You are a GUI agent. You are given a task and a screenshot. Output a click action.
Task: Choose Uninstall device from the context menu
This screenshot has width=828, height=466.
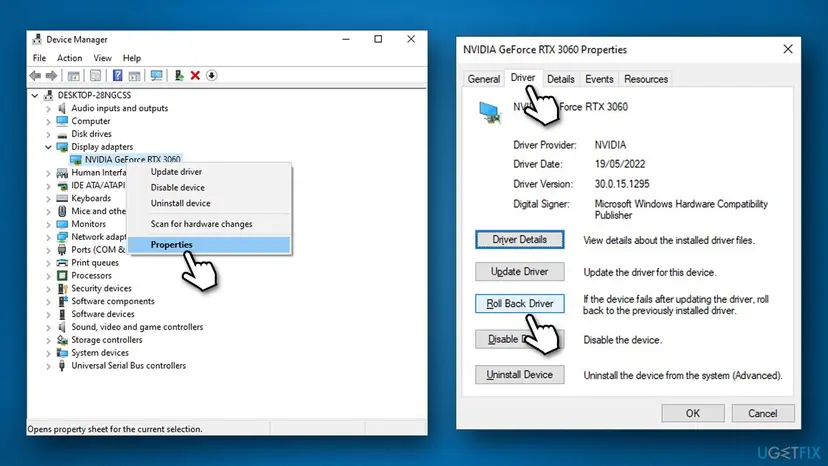pos(209,203)
